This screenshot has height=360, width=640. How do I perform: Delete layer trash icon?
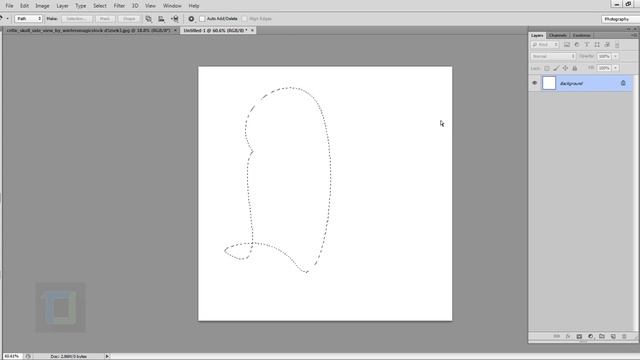click(624, 336)
